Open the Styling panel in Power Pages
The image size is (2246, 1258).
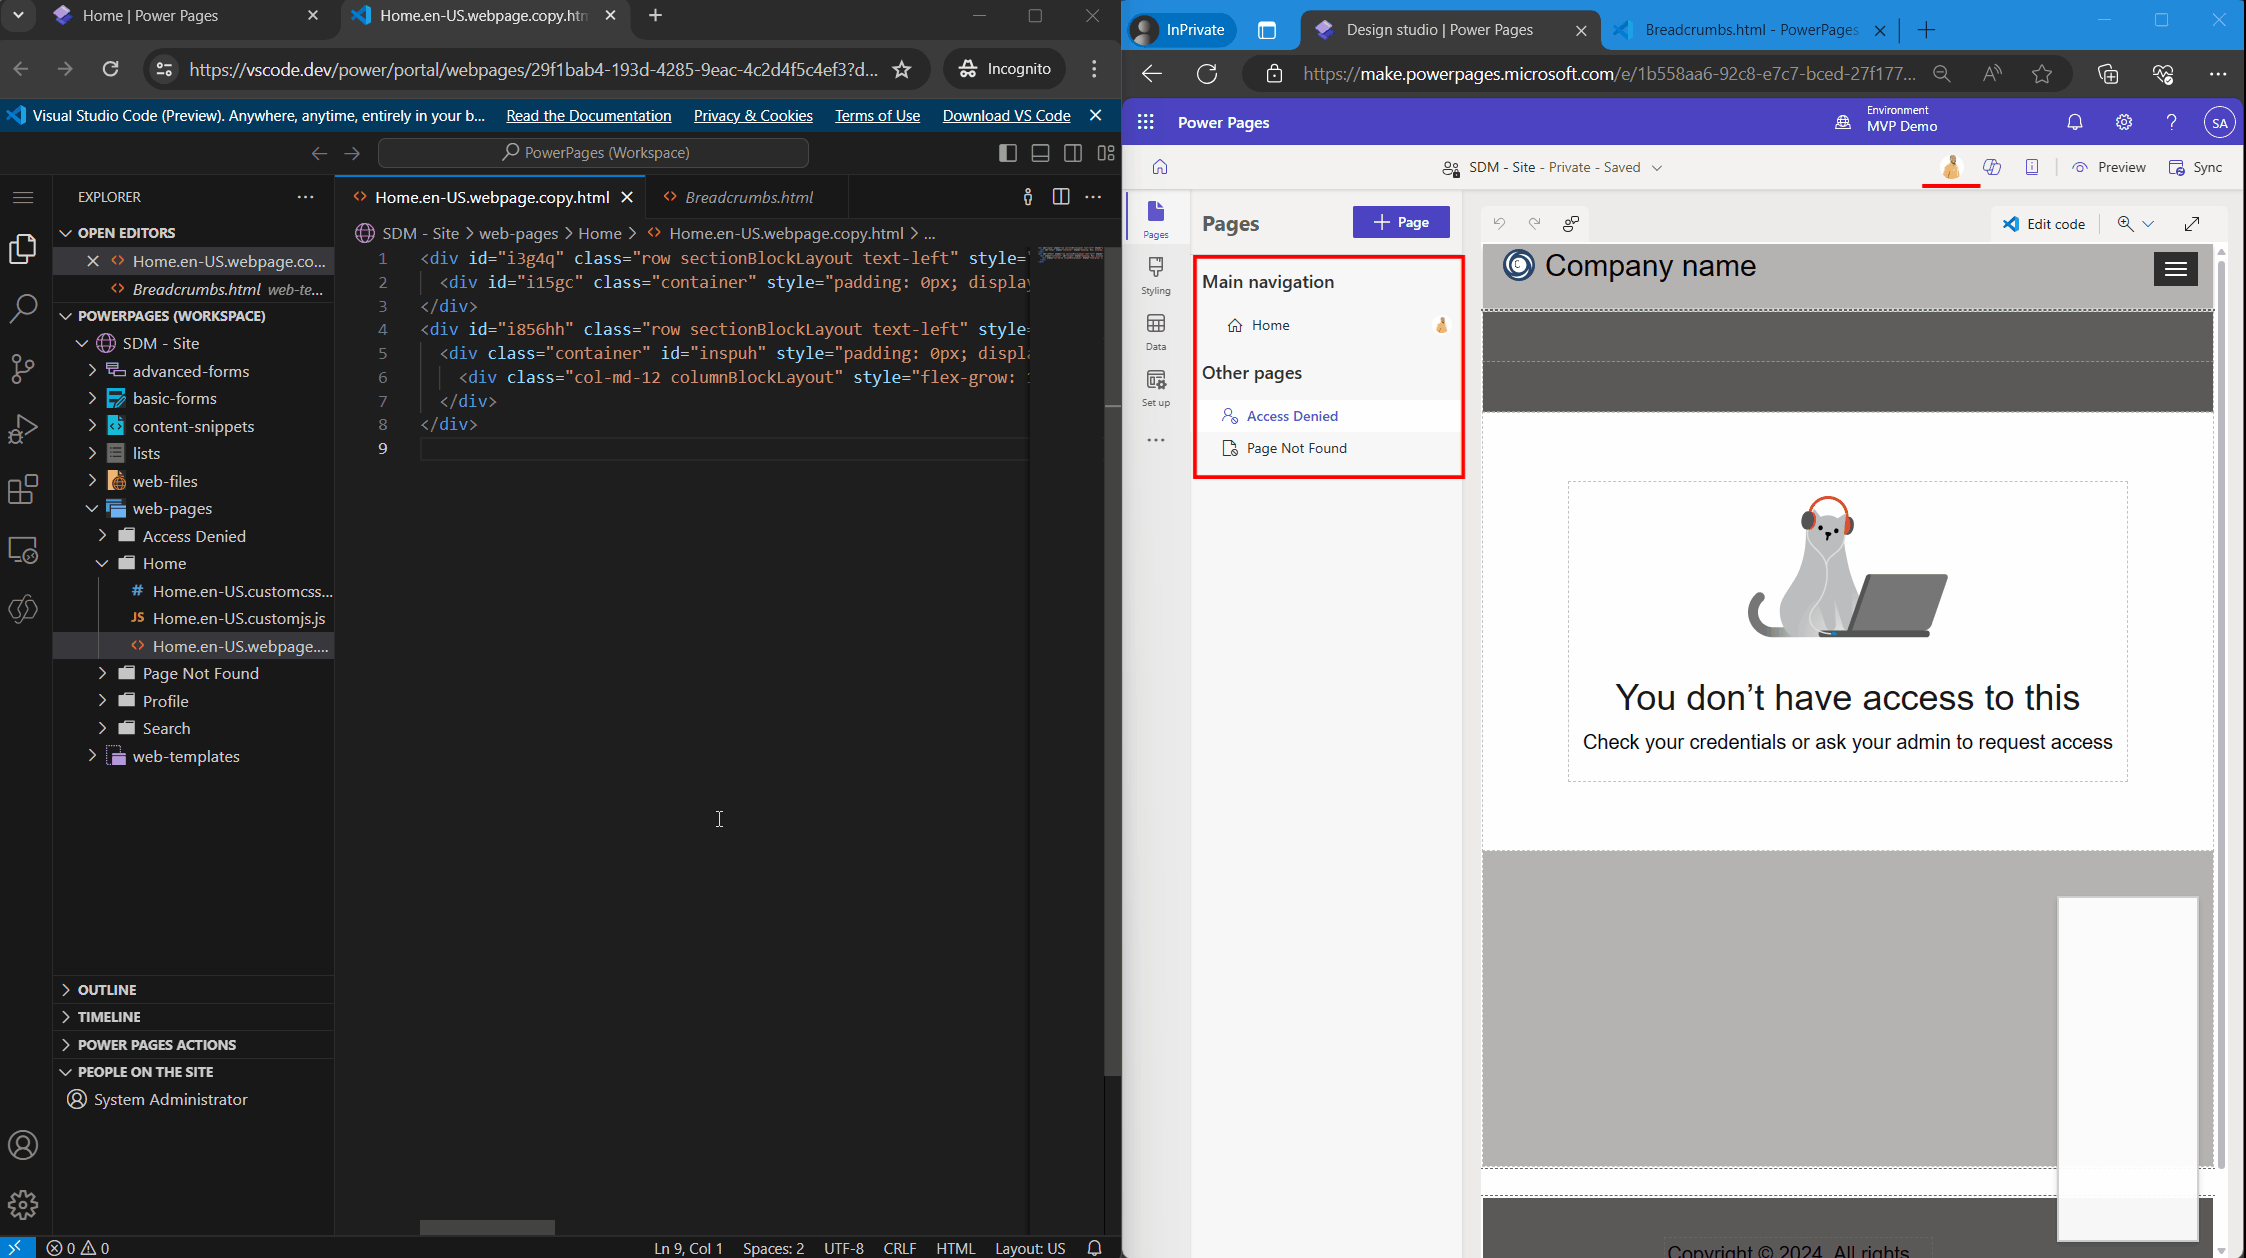[1156, 275]
